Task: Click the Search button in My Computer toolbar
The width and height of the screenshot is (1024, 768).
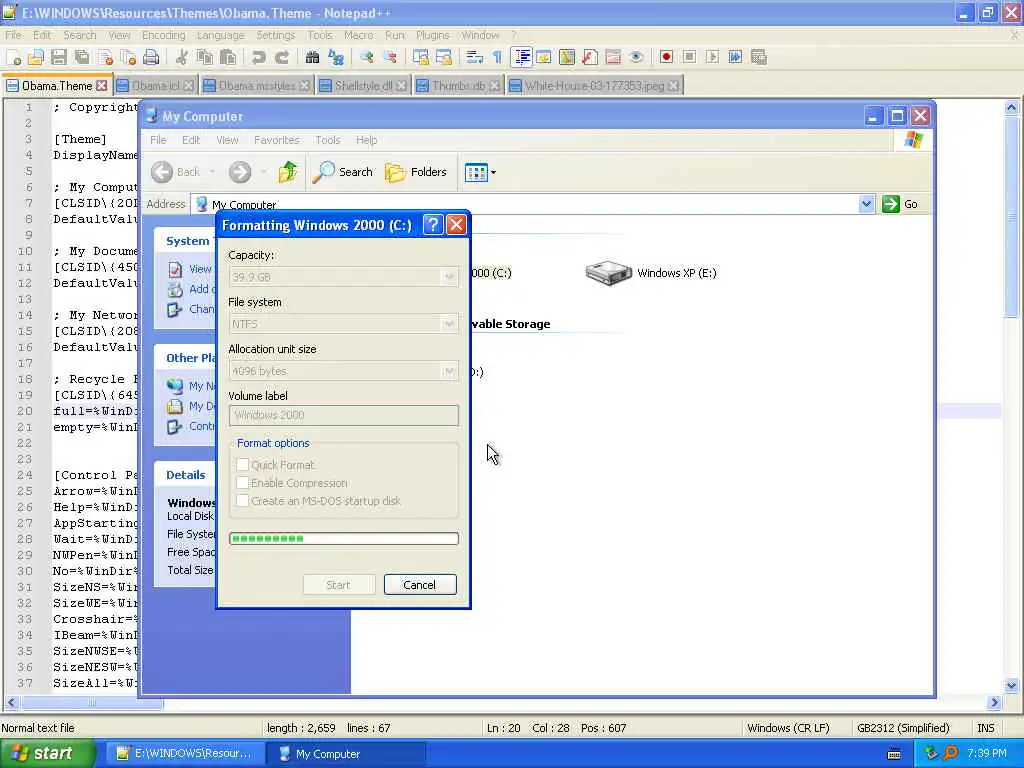Action: point(343,172)
